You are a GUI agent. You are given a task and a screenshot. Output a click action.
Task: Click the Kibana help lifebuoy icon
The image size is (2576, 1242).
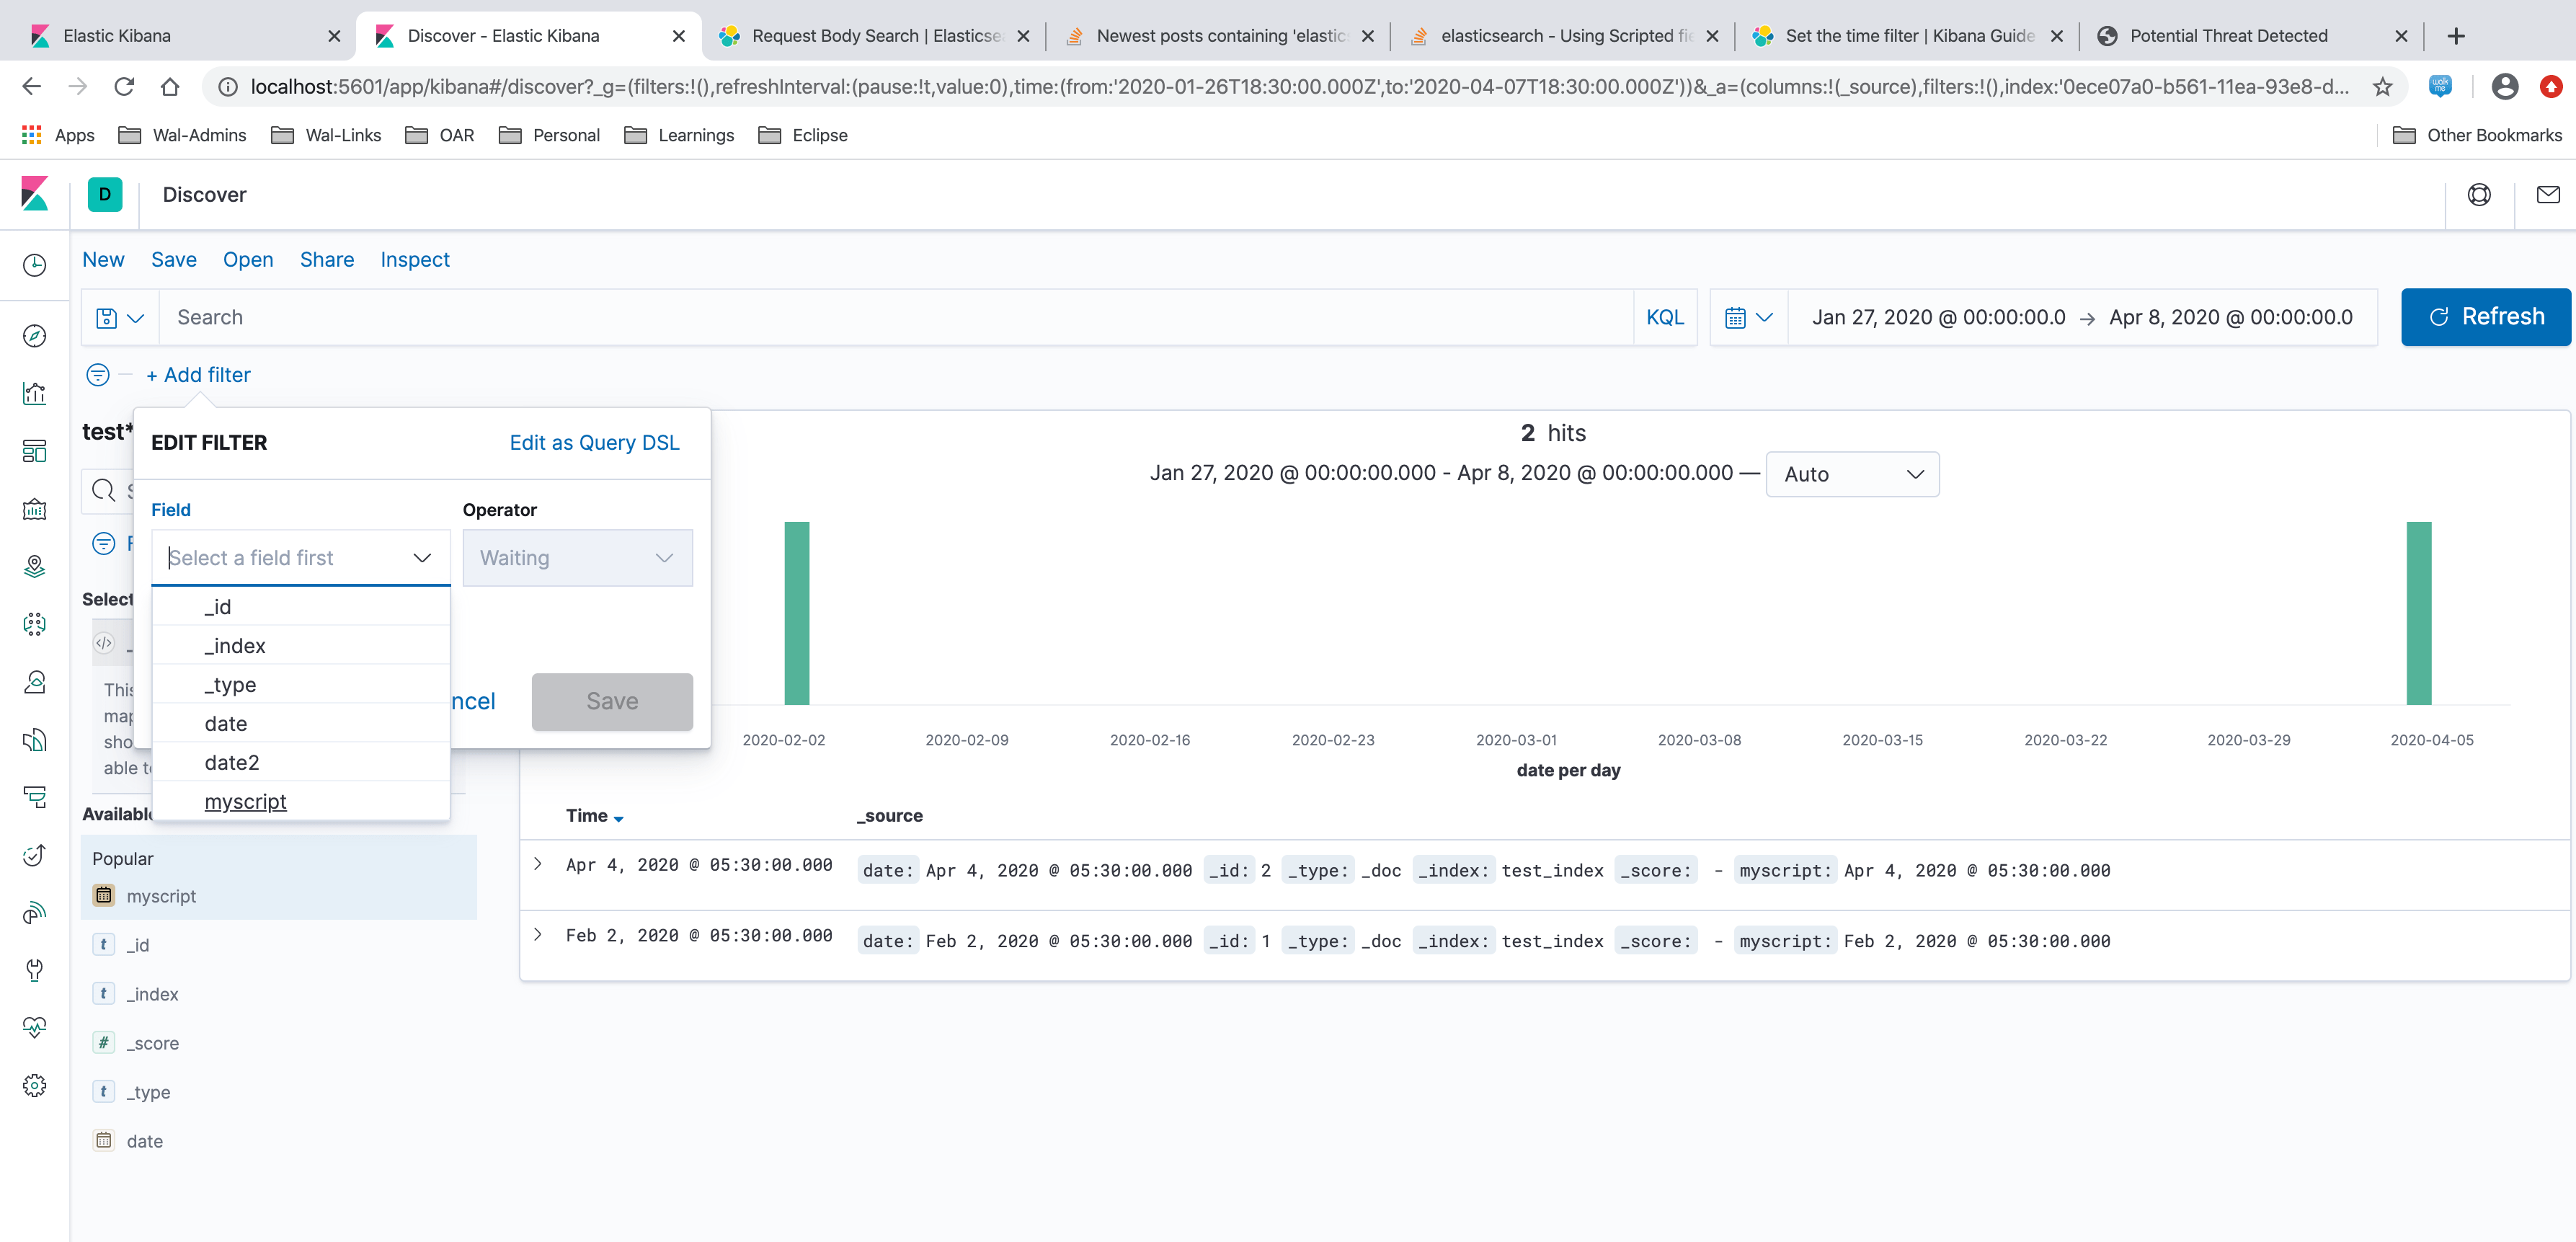[2479, 195]
